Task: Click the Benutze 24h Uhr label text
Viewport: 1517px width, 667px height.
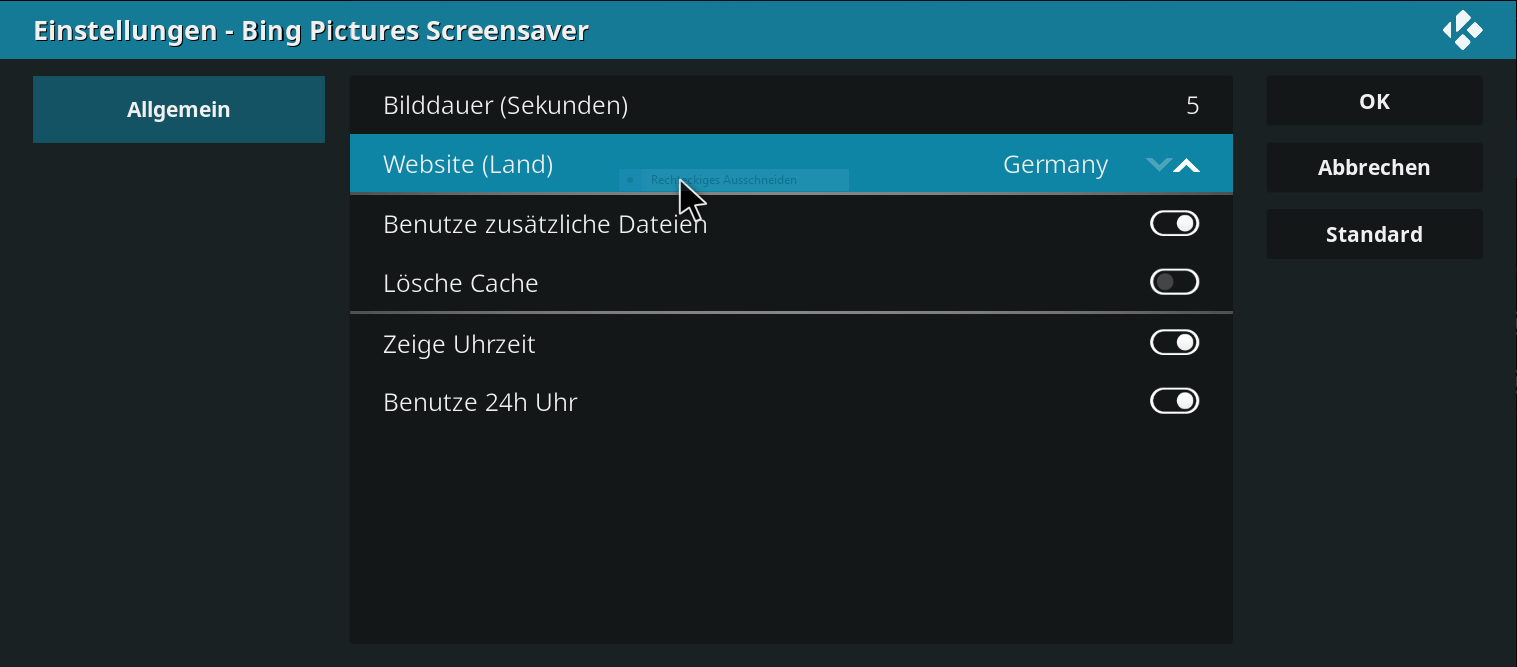Action: [x=480, y=402]
